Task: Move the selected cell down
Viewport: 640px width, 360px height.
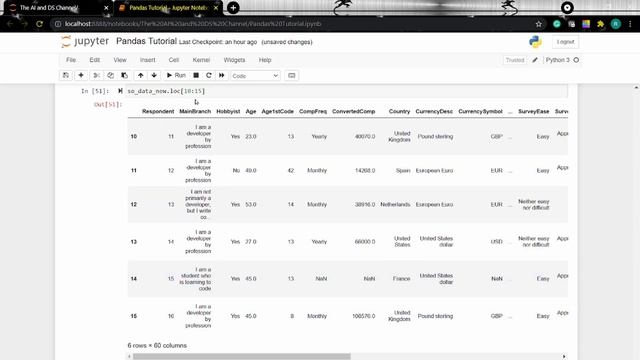Action: click(x=154, y=76)
